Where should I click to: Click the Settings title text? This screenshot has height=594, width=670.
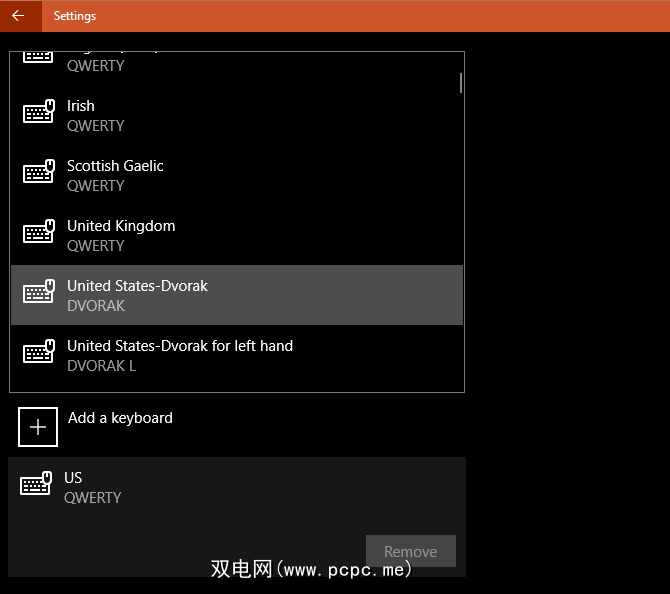click(75, 16)
